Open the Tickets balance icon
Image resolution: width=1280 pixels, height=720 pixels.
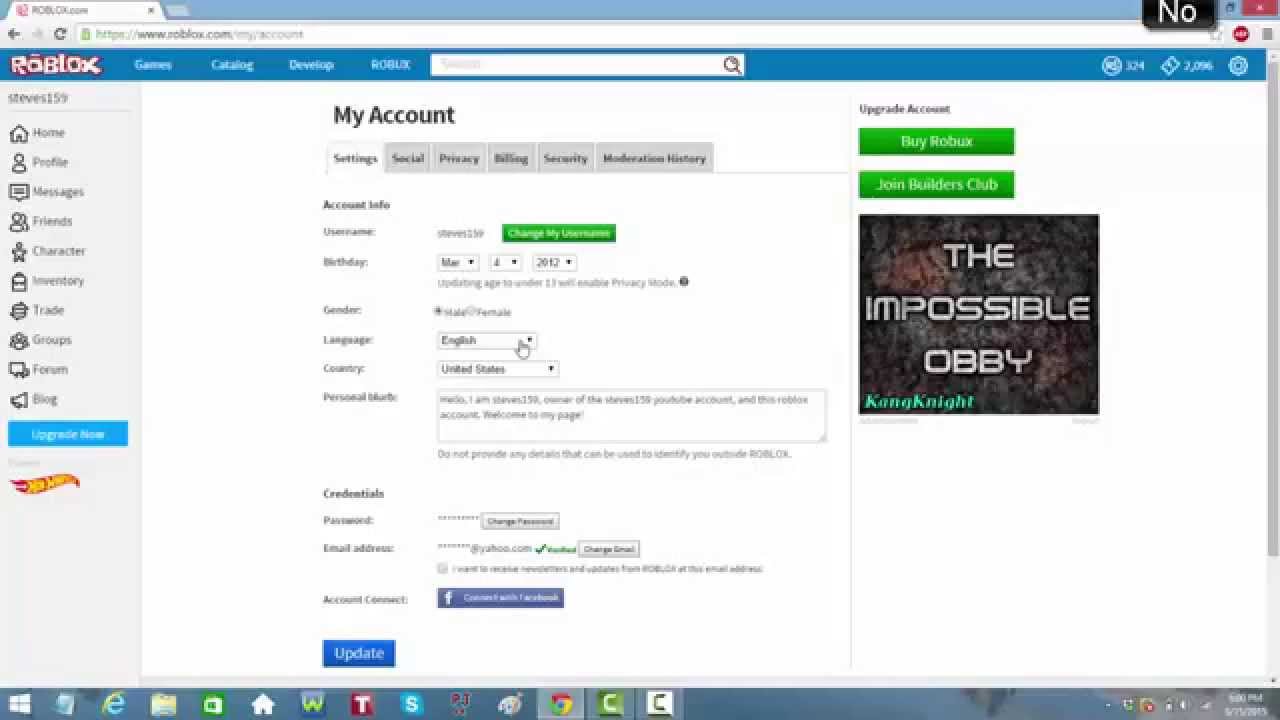pyautogui.click(x=1170, y=65)
